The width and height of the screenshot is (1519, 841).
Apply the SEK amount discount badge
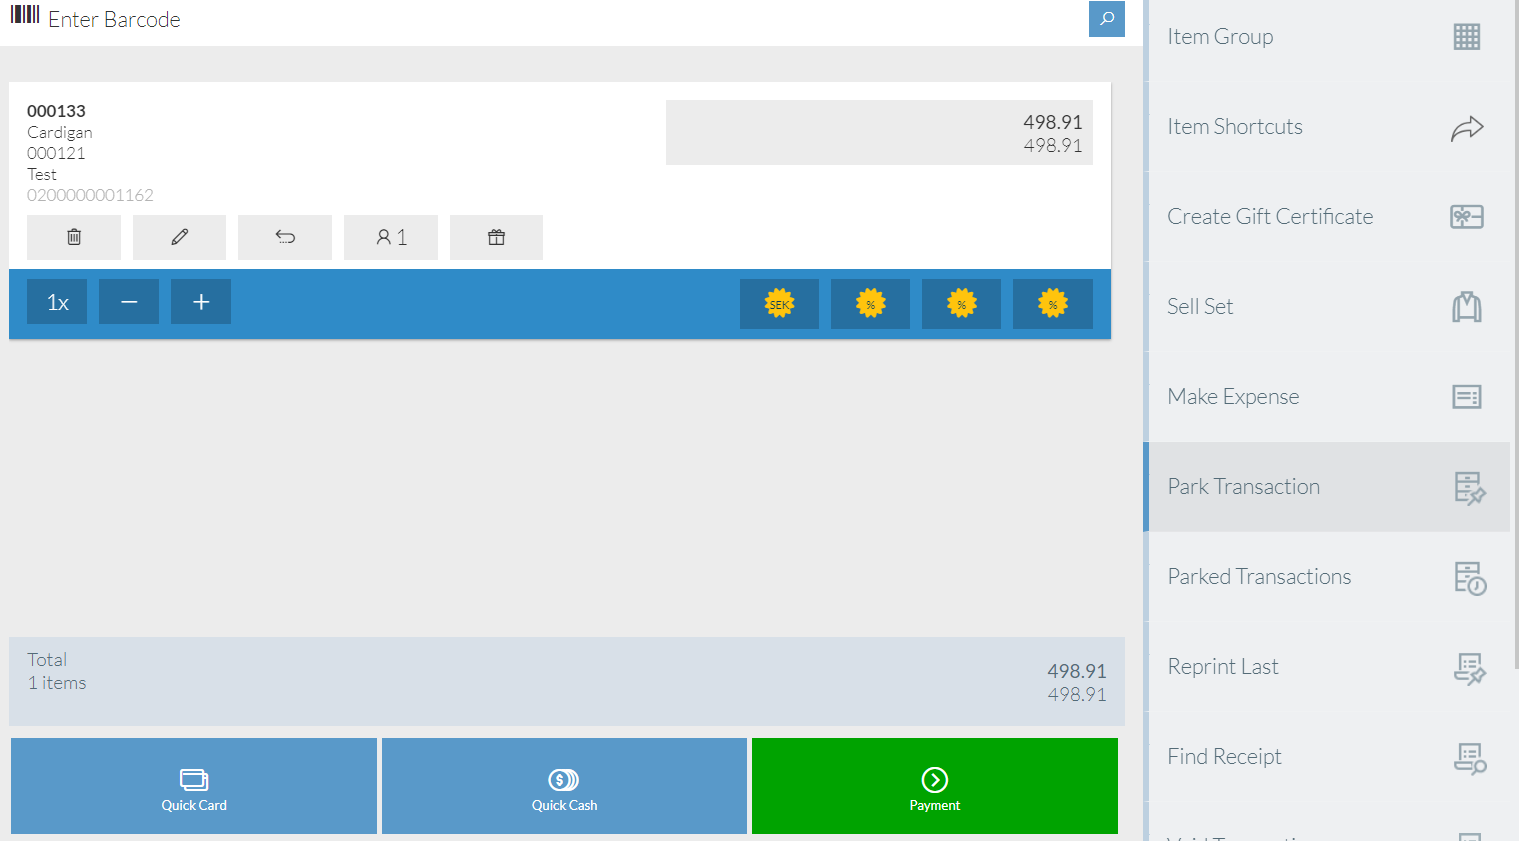(x=779, y=304)
